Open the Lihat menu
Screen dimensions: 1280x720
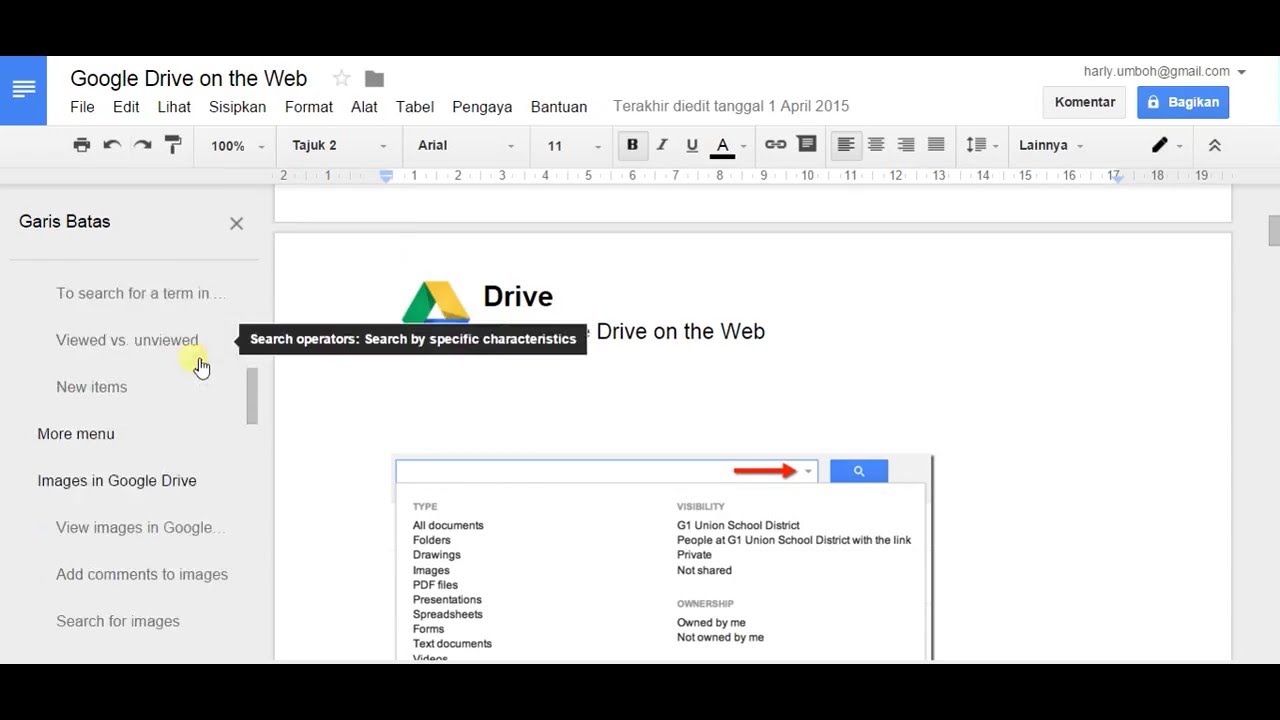[174, 107]
